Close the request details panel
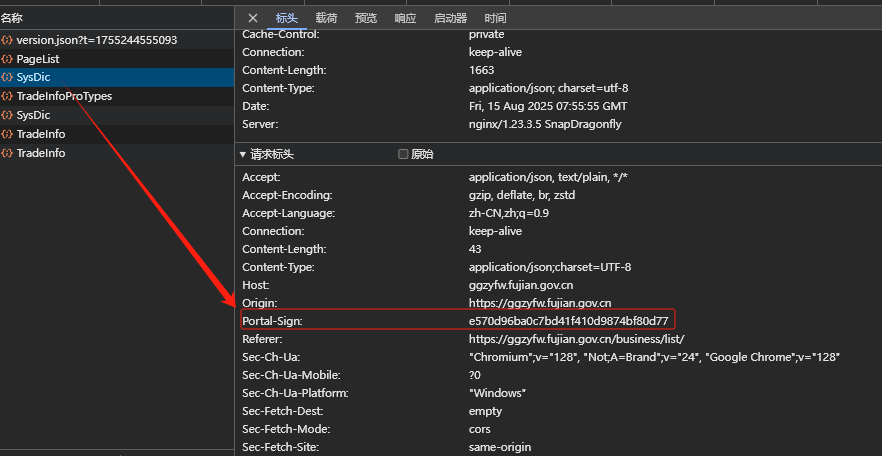Image resolution: width=882 pixels, height=456 pixels. 253,18
